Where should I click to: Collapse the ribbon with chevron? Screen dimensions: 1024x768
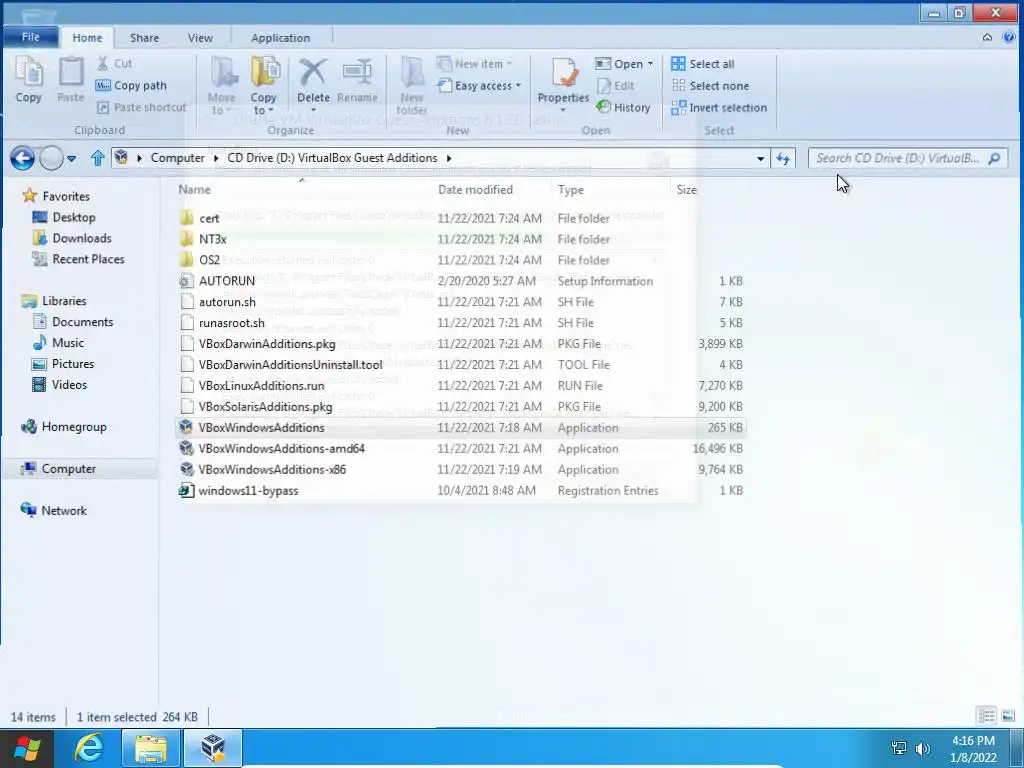pos(987,37)
